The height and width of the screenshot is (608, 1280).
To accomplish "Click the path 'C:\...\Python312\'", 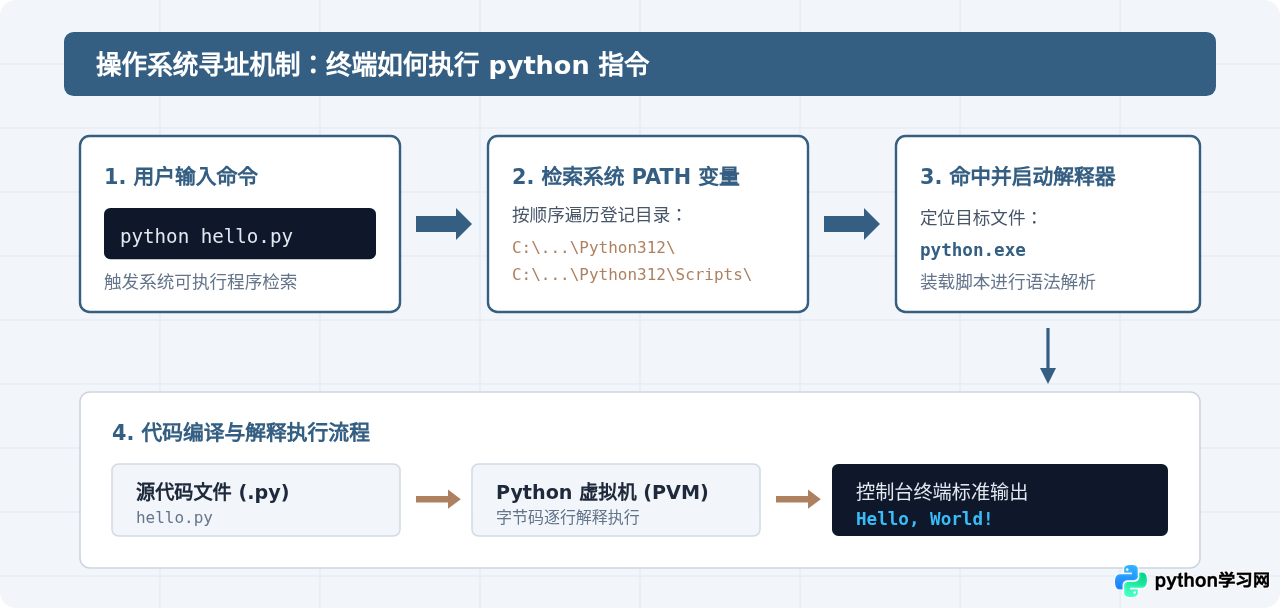I will (x=594, y=247).
